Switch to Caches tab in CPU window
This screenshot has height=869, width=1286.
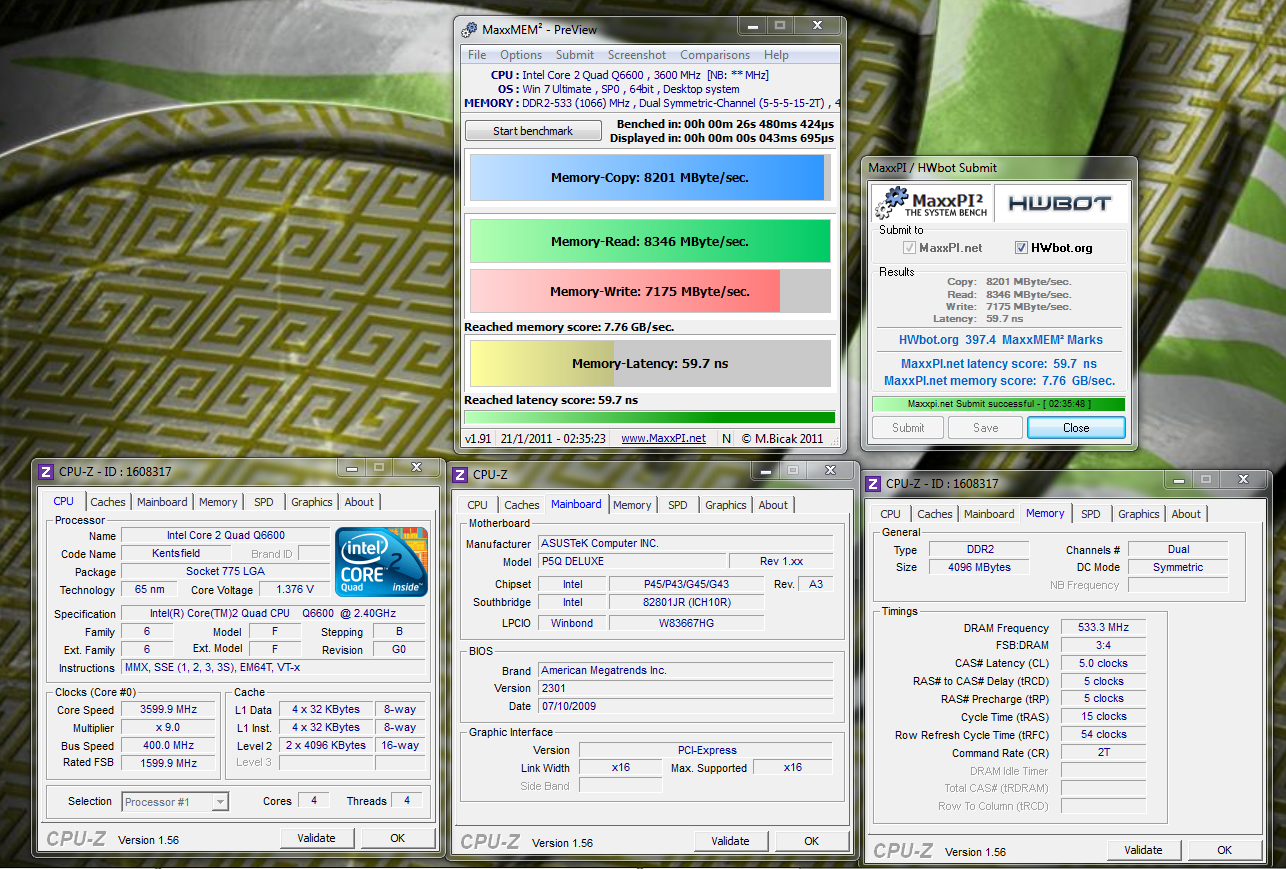[x=108, y=502]
